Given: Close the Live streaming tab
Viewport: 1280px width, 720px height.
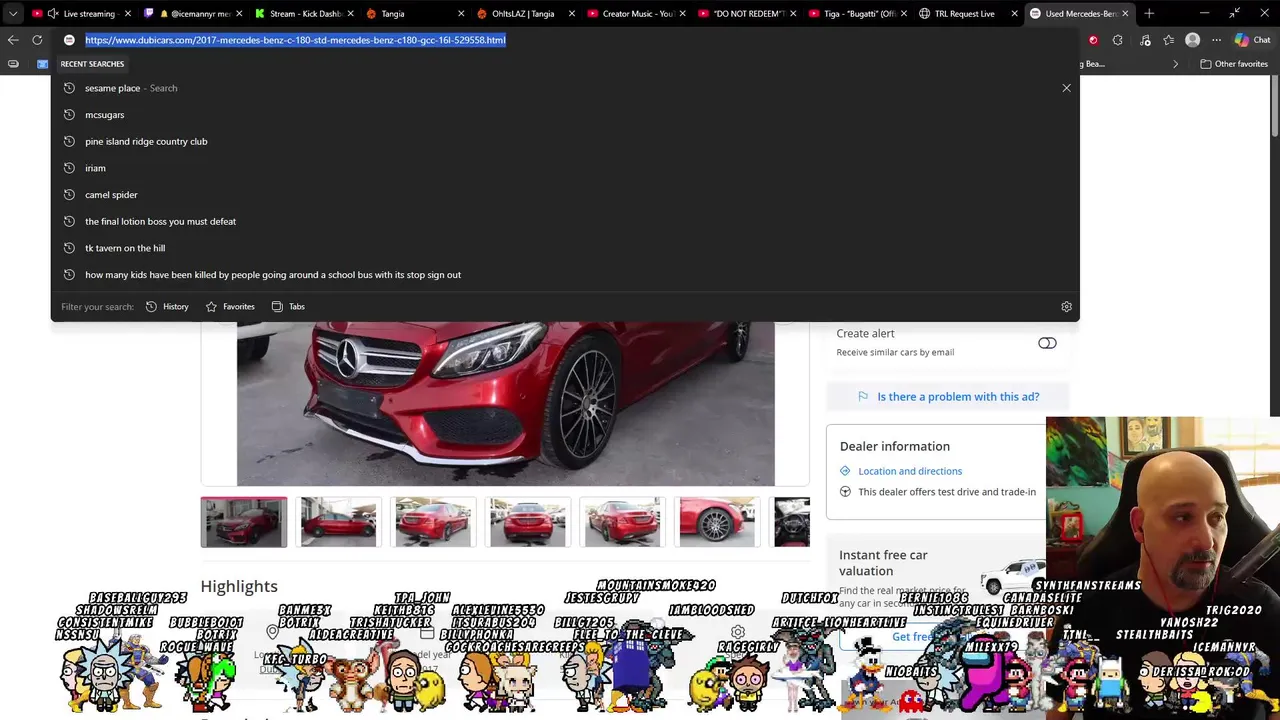Looking at the screenshot, I should point(128,14).
